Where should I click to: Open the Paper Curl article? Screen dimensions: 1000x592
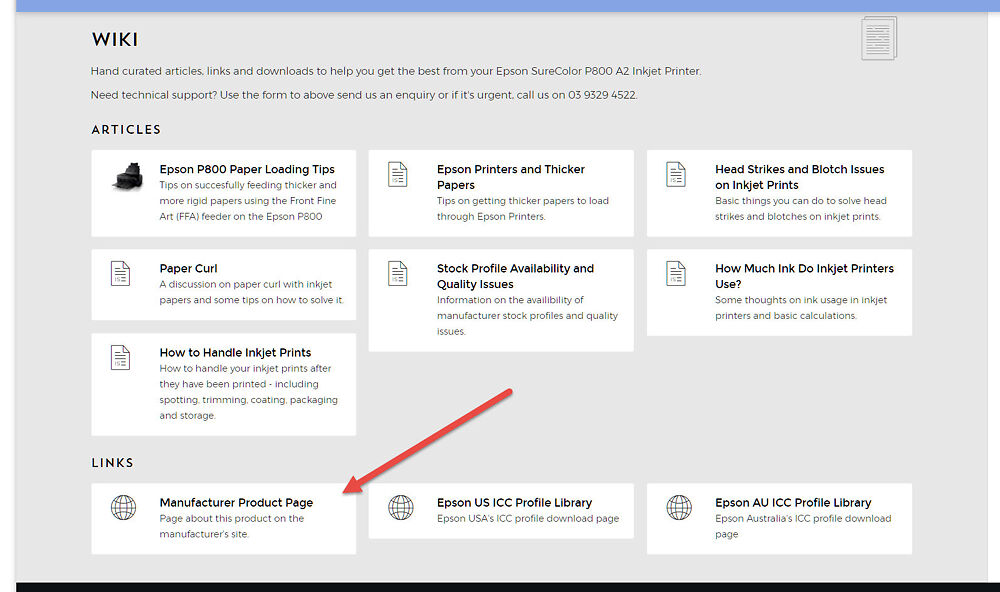pos(188,269)
